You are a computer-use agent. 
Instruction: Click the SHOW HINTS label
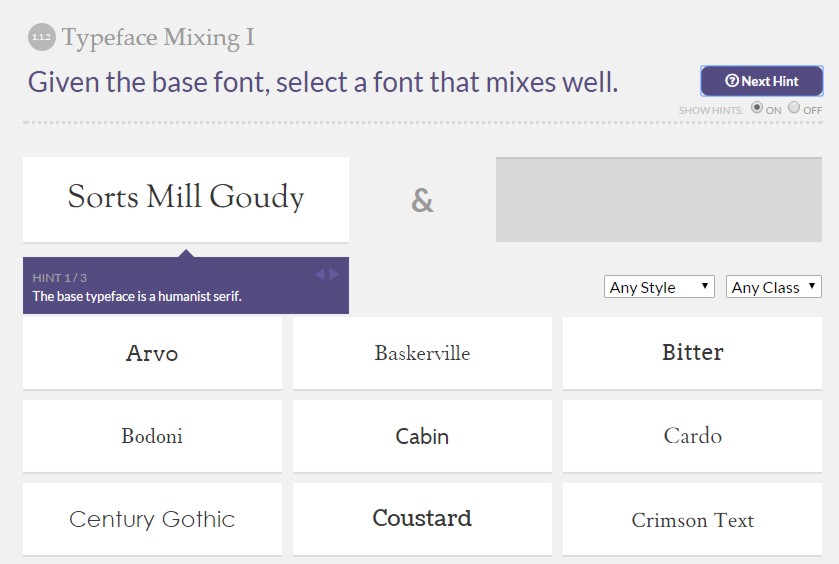[711, 110]
